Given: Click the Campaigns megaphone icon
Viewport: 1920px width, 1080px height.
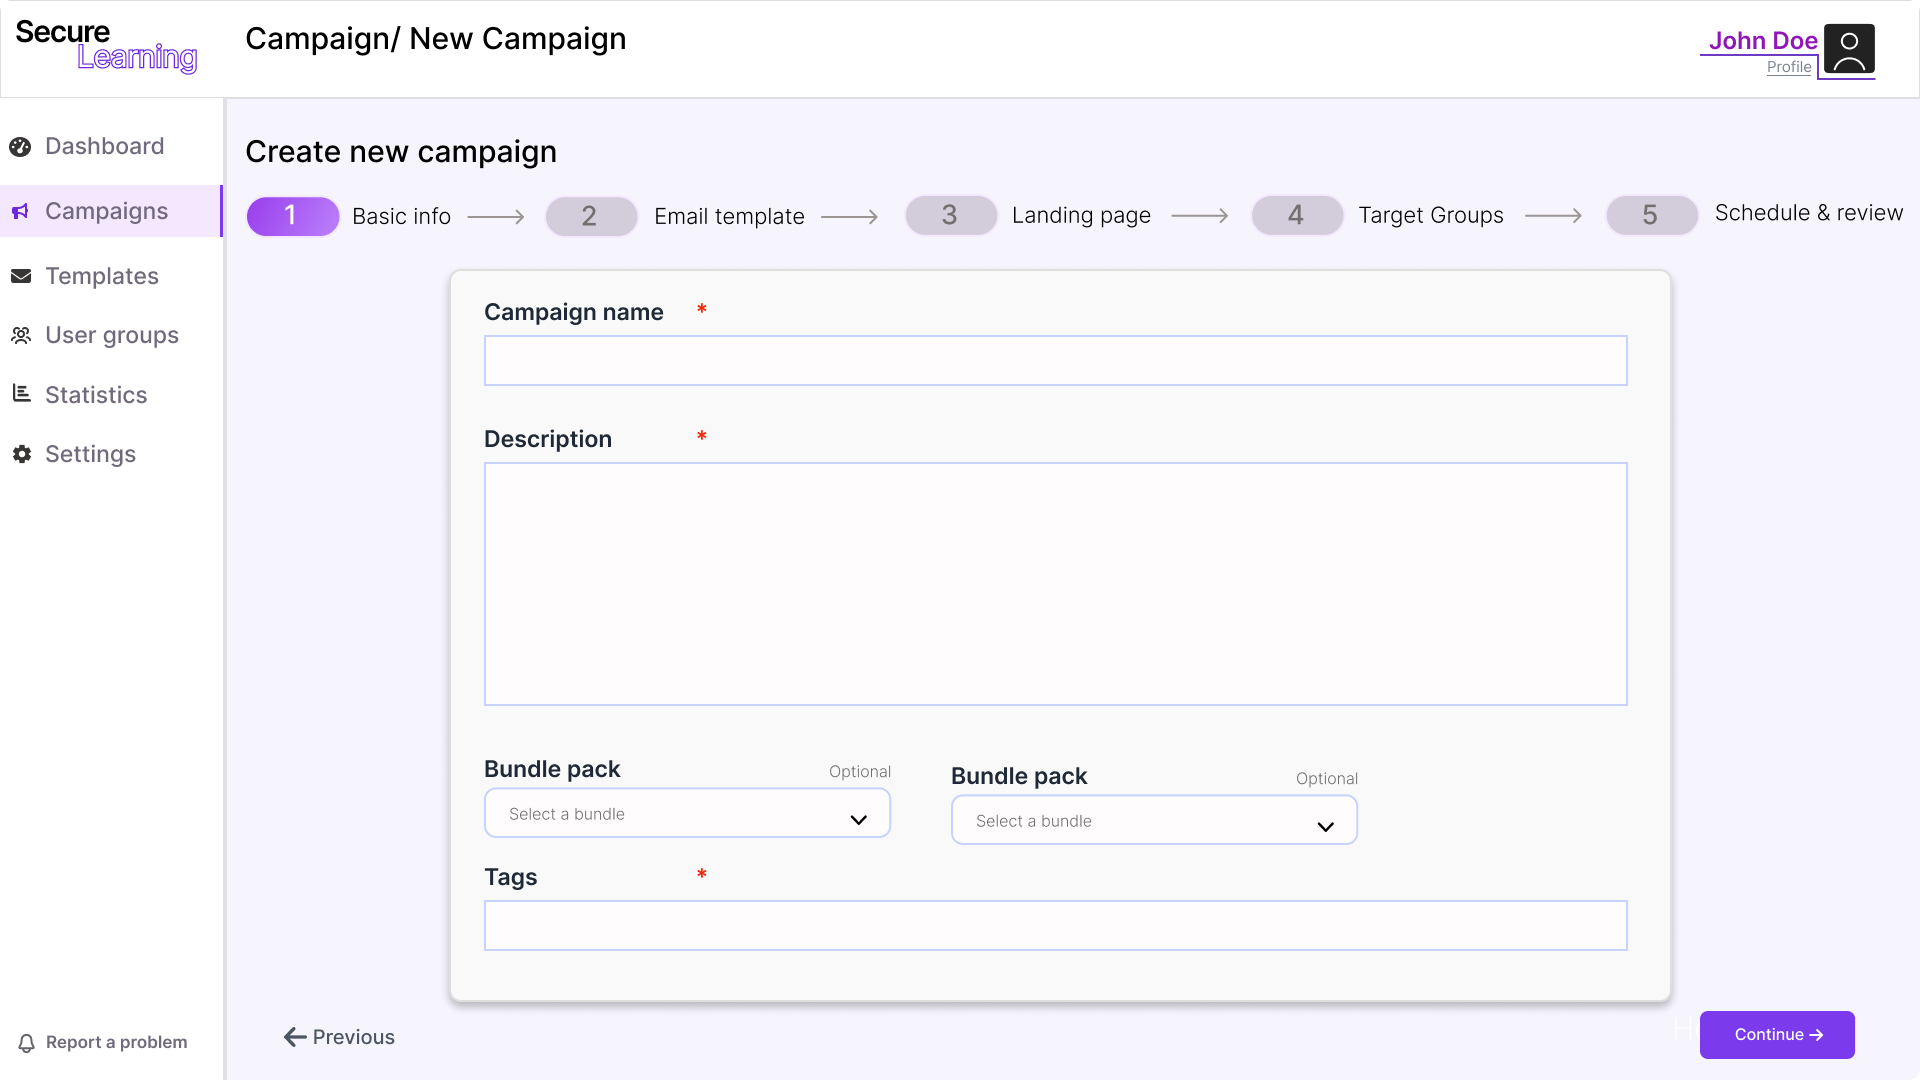Looking at the screenshot, I should click(20, 212).
